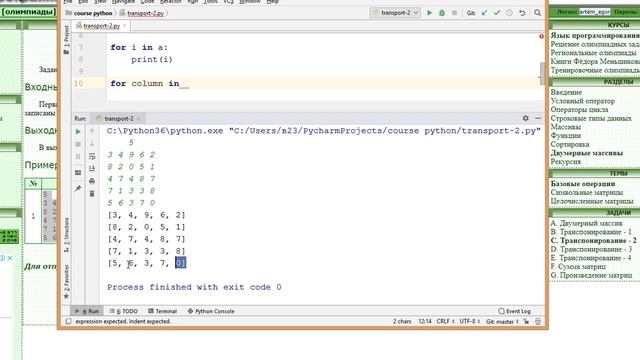Open the Favorites side tool window

(x=66, y=282)
